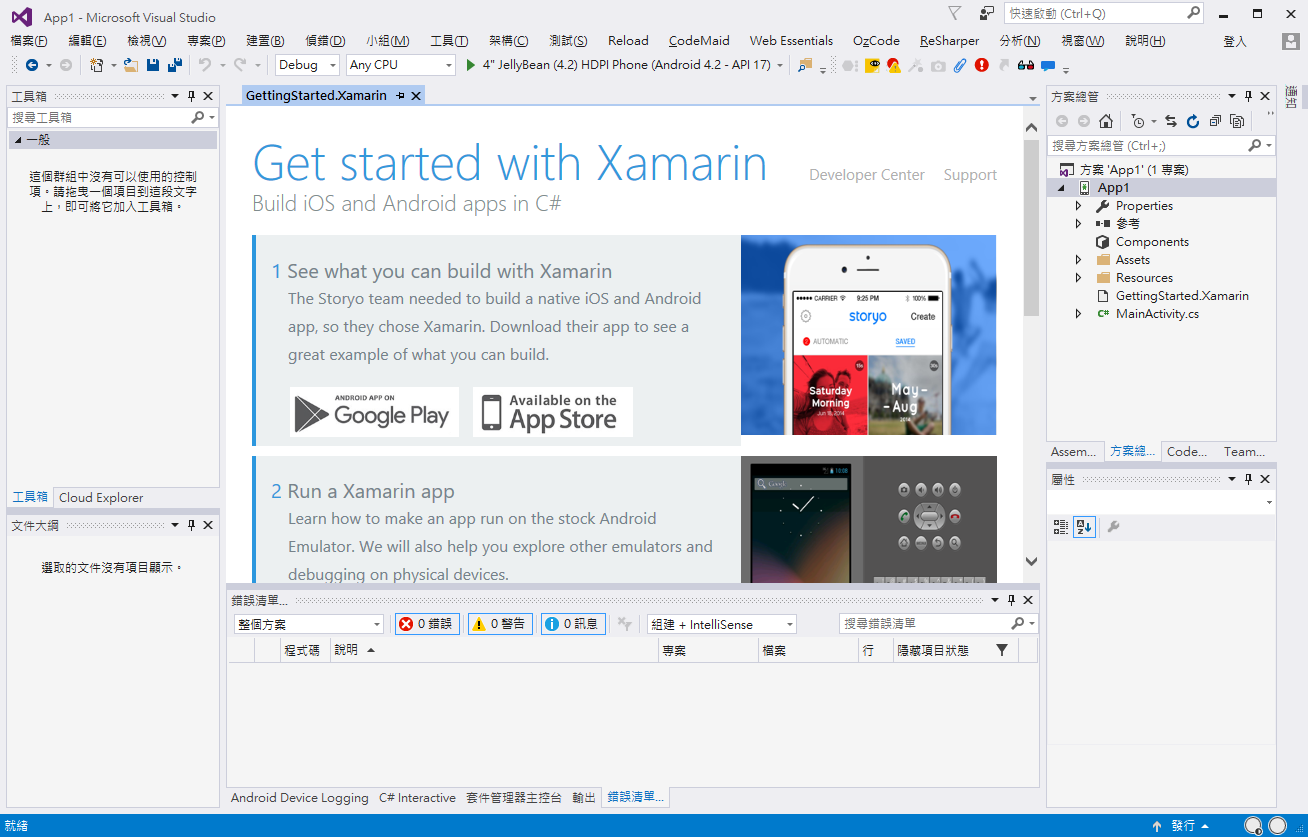Click the Show All Files icon
The height and width of the screenshot is (837, 1308).
(x=1237, y=121)
